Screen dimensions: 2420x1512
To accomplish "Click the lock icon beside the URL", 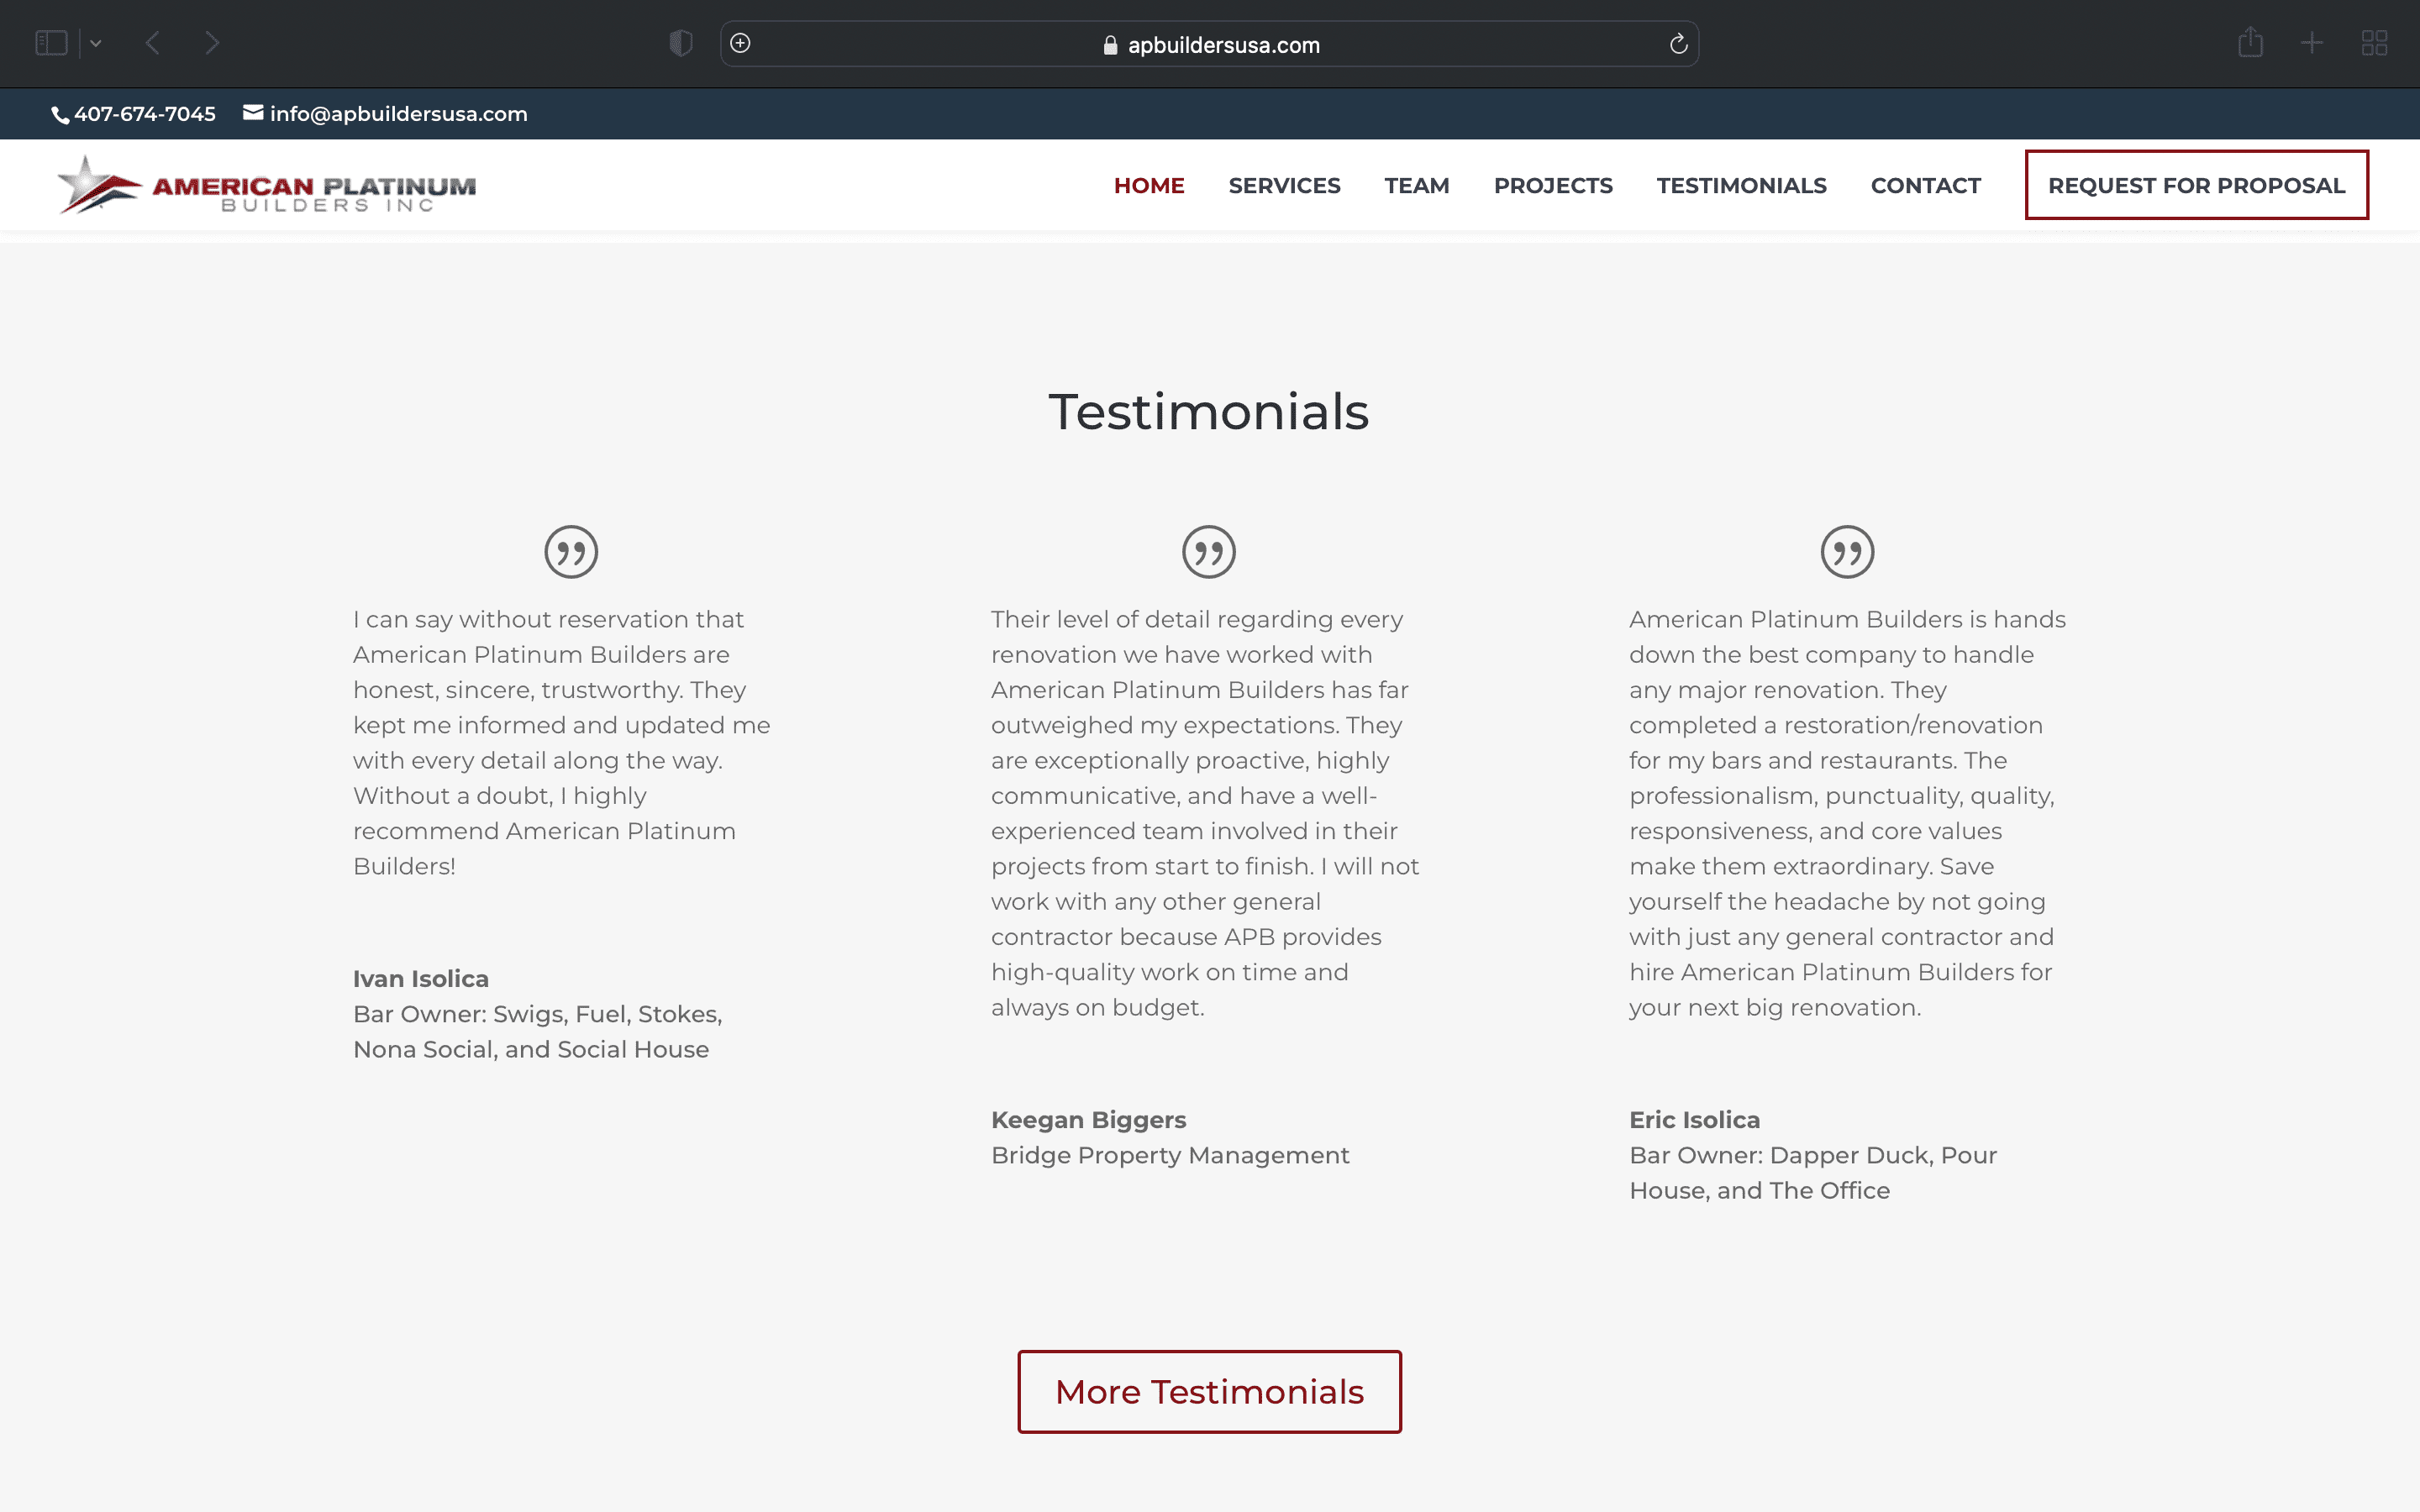I will click(1110, 45).
